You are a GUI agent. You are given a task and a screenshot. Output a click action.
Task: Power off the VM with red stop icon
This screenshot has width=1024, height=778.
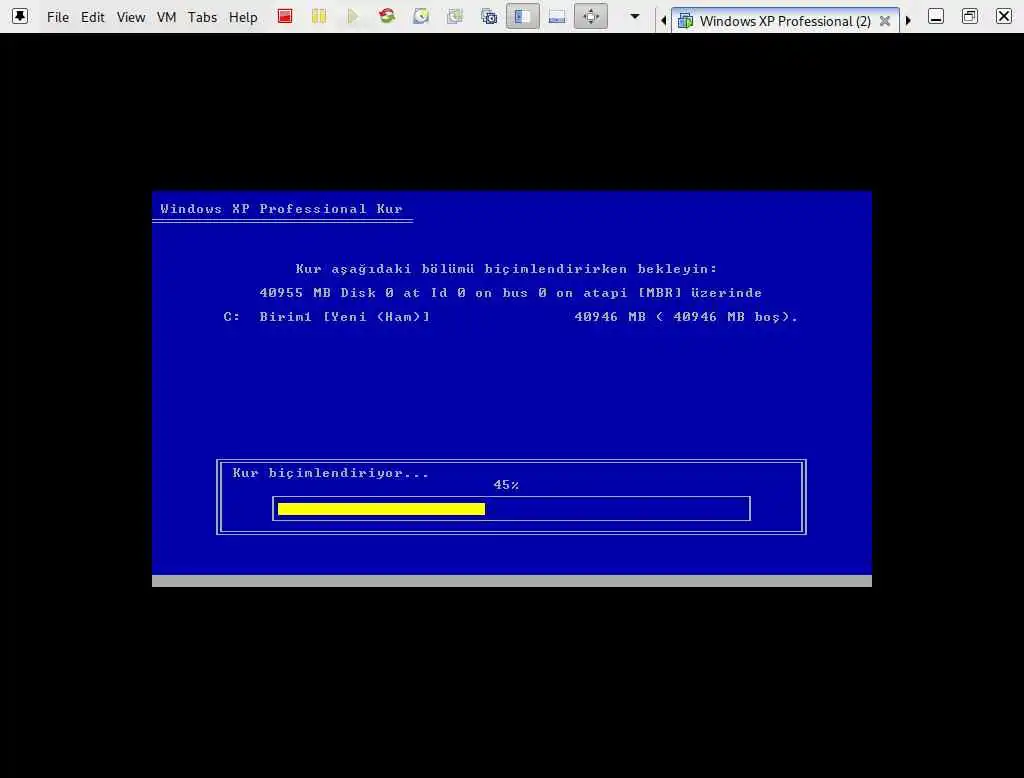pos(285,16)
